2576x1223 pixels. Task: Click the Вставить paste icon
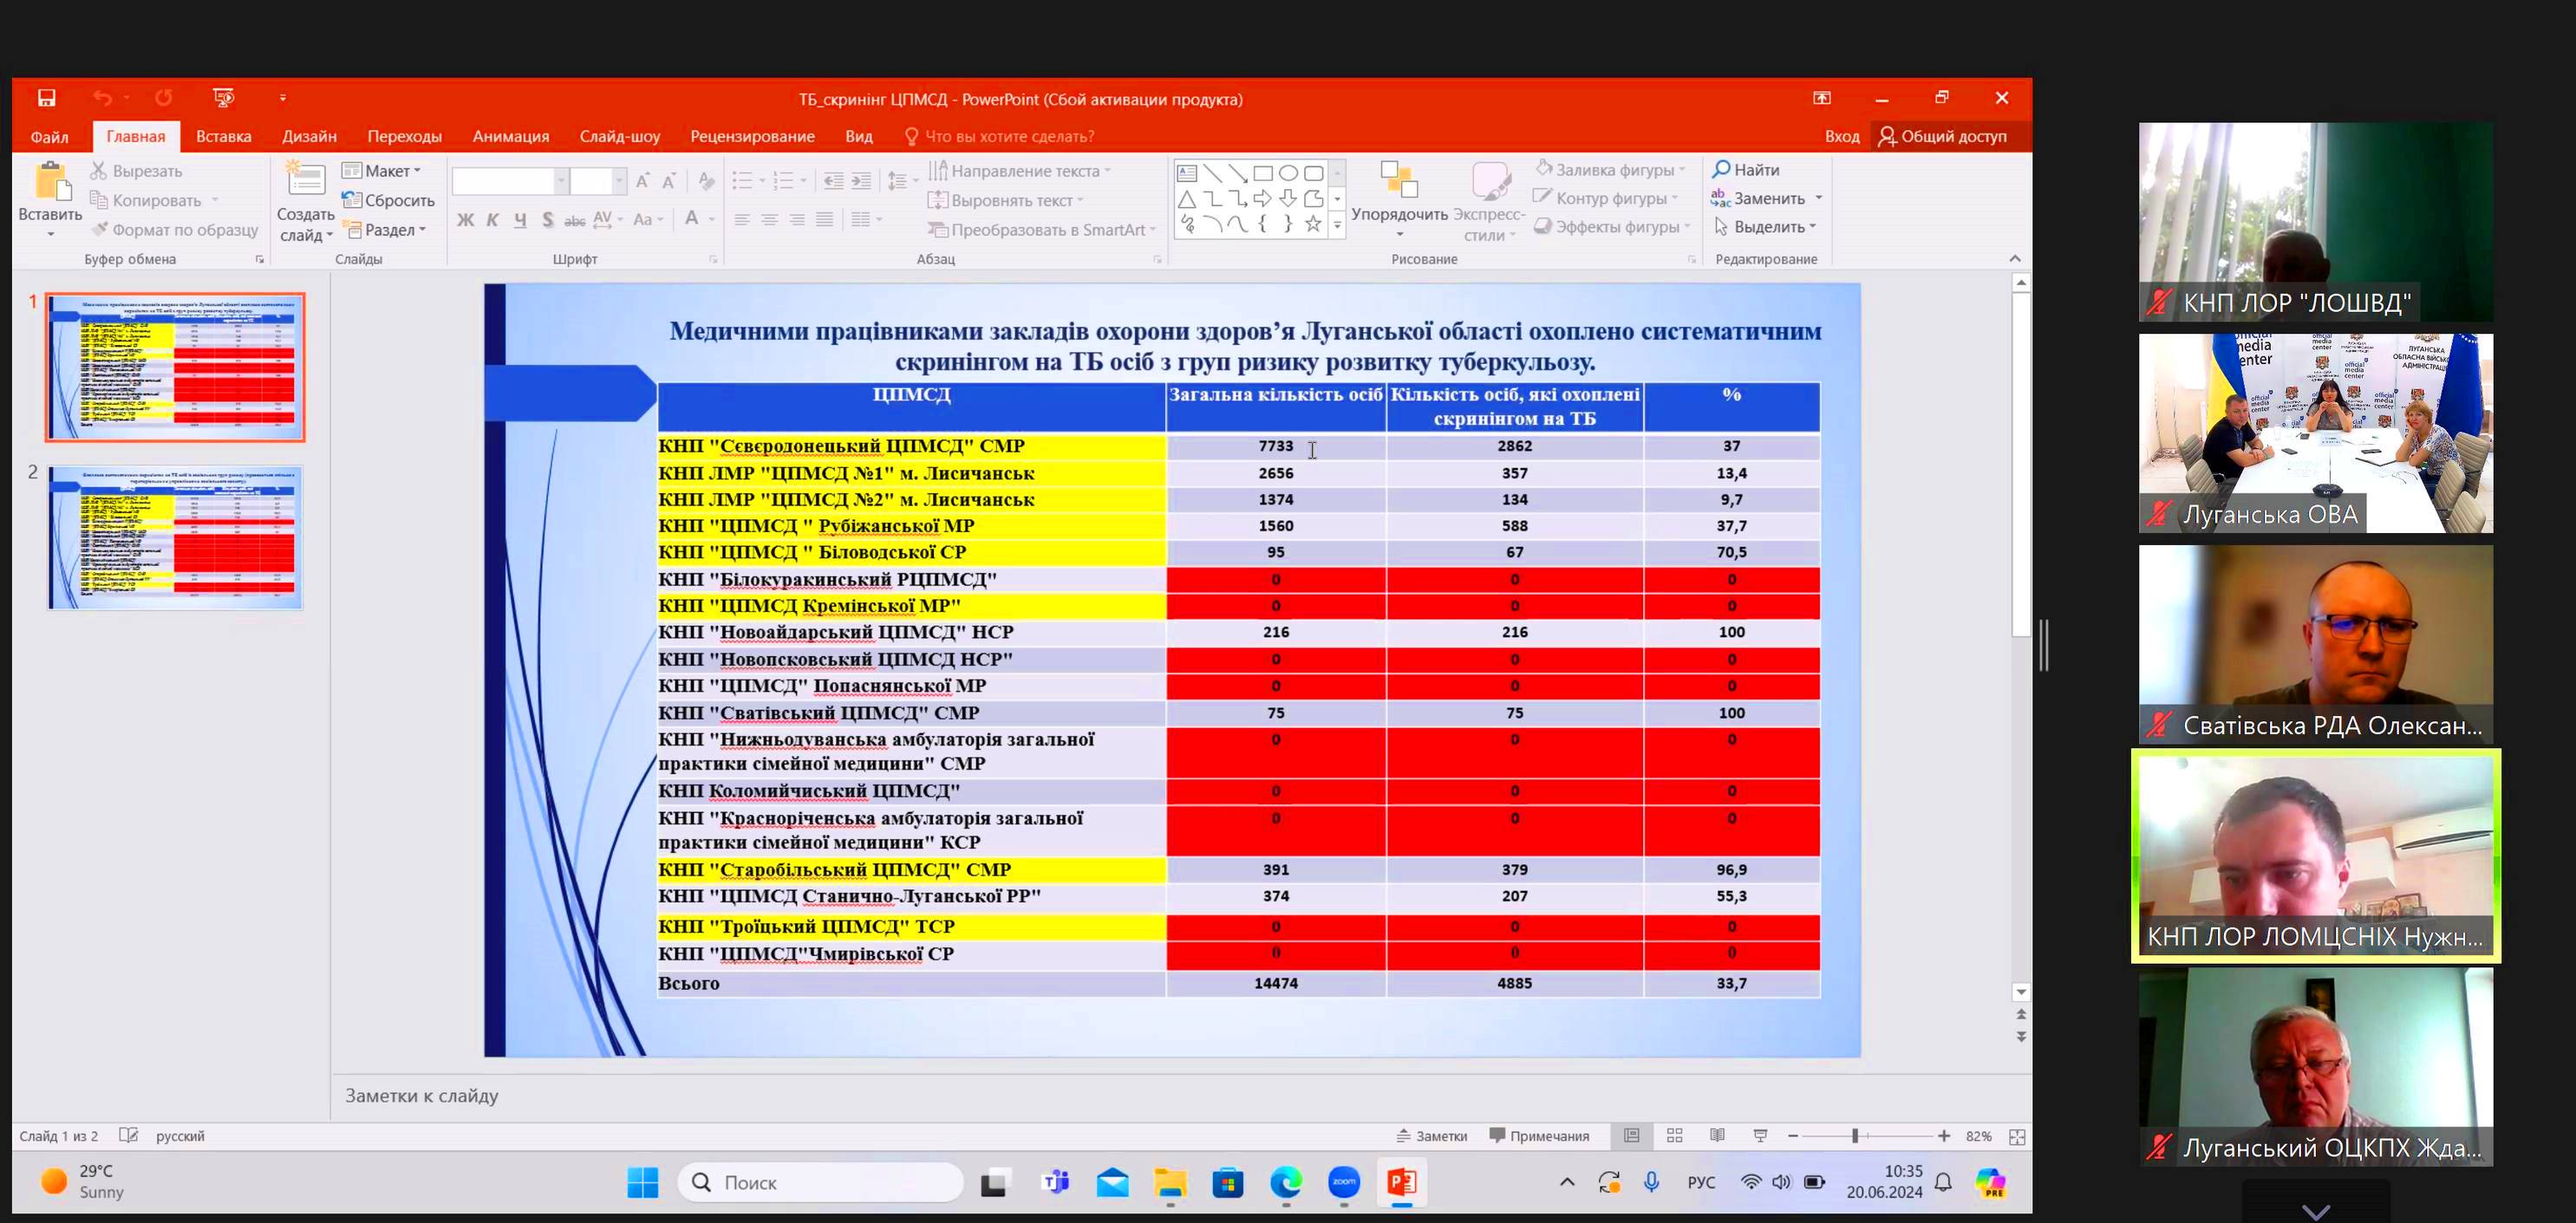pos(50,182)
